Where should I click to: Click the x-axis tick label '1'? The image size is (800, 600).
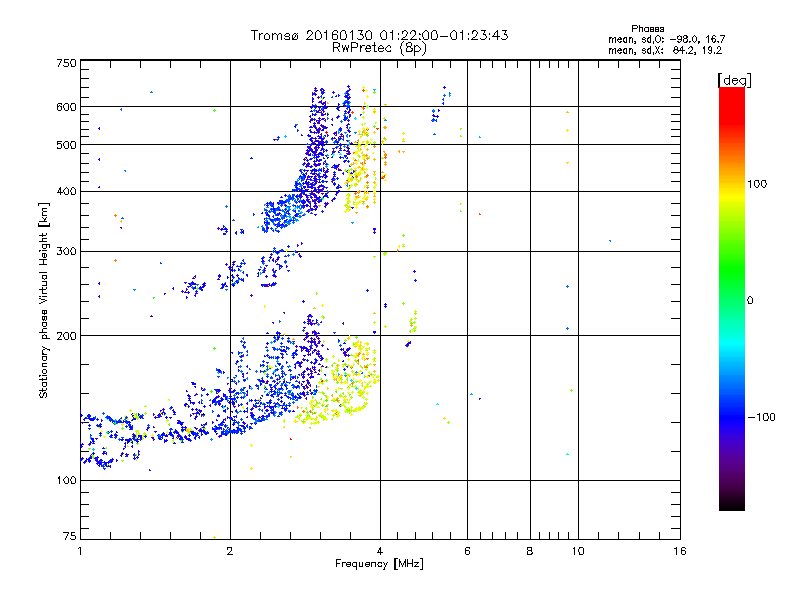click(x=80, y=551)
